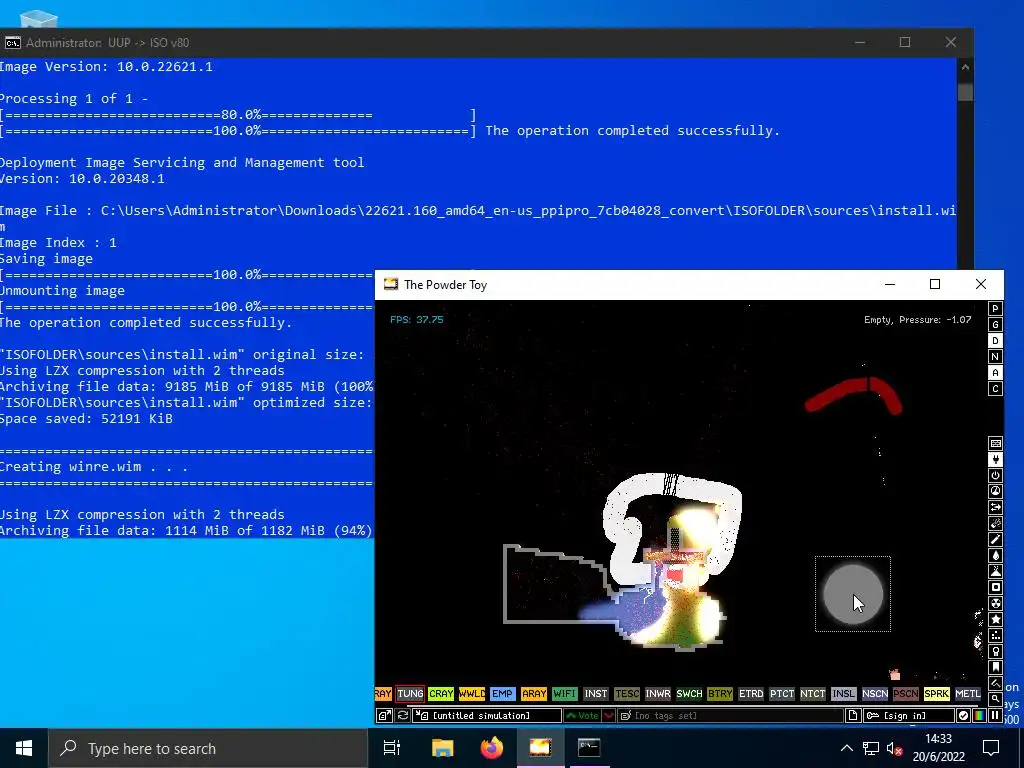Select the ARAY element

coord(534,694)
